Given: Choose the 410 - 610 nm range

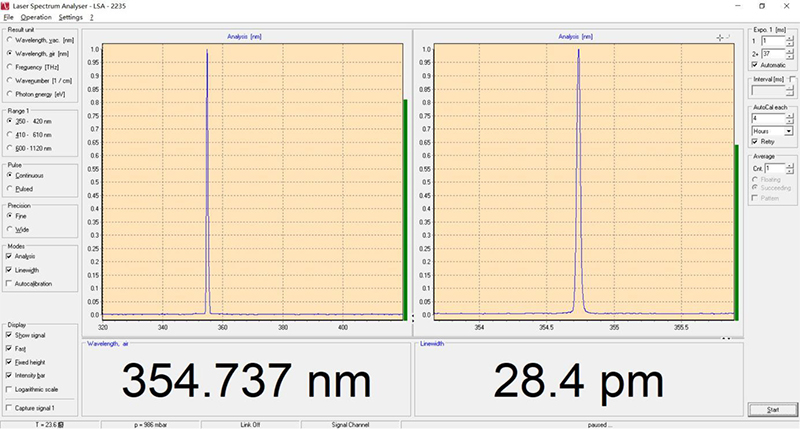Looking at the screenshot, I should click(10, 133).
